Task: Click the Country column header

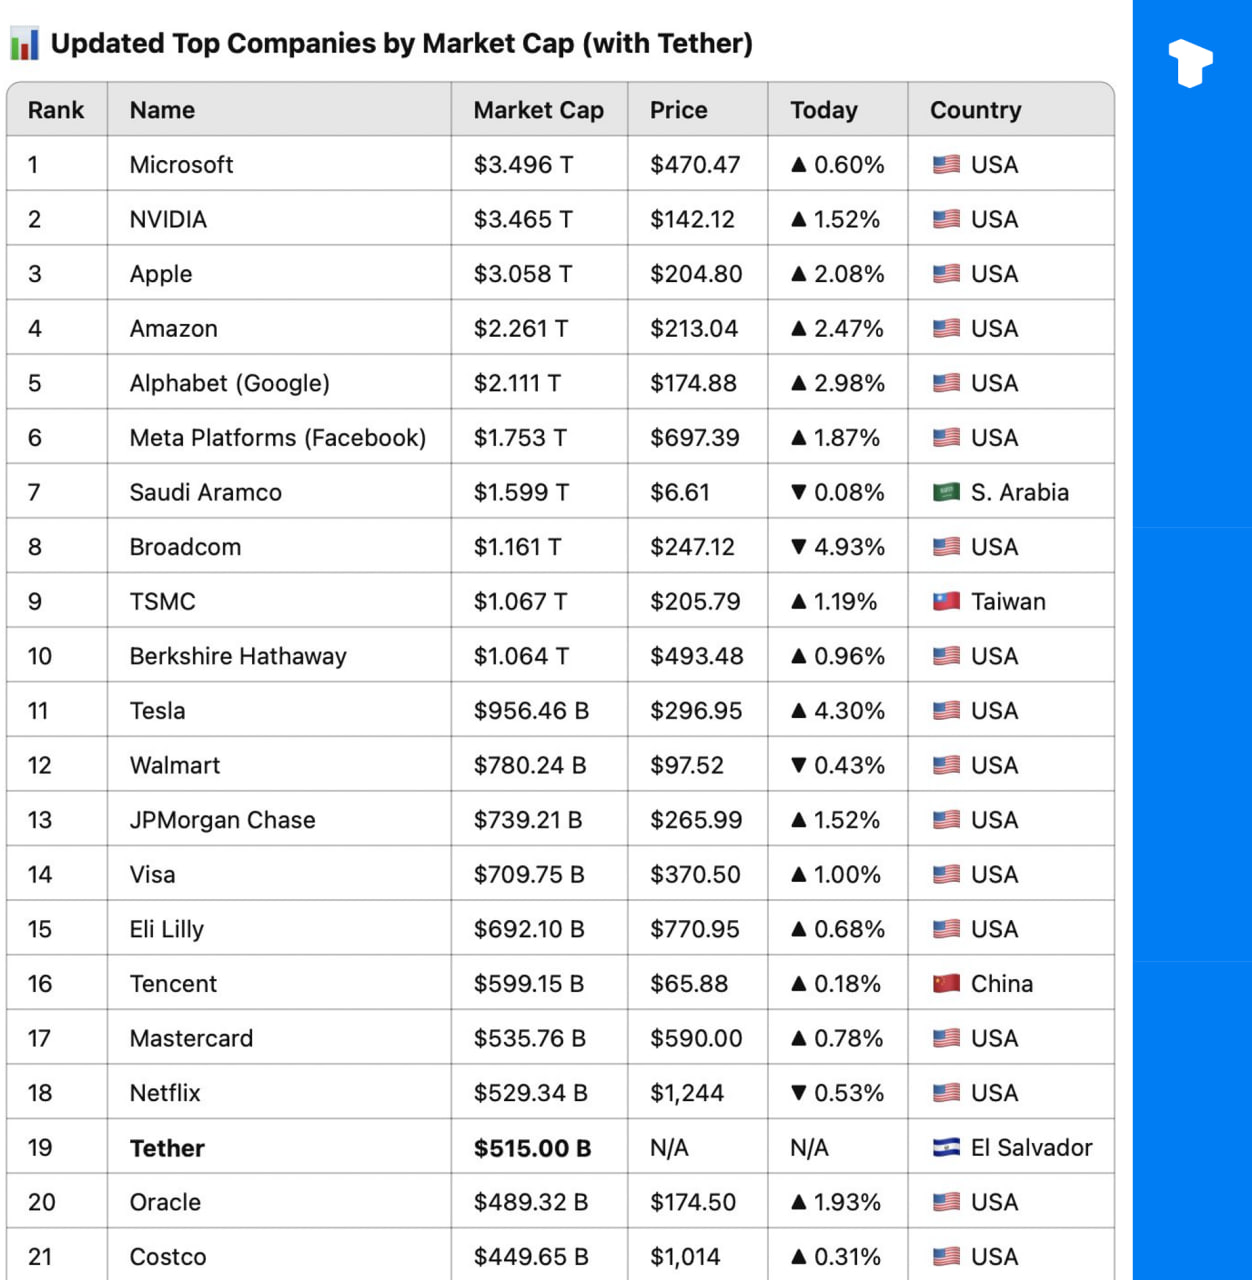Action: 975,110
